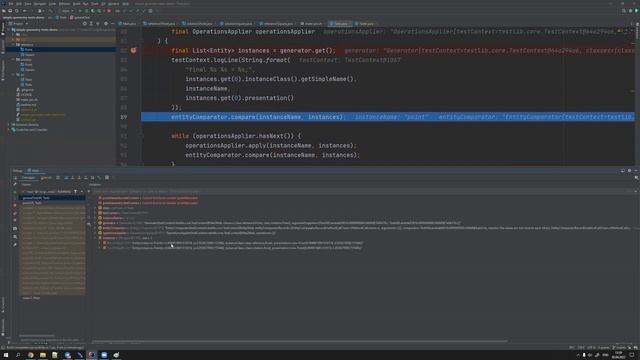Screen dimensions: 640x360
Task: Collapse the instances variable node
Action: coord(95,238)
